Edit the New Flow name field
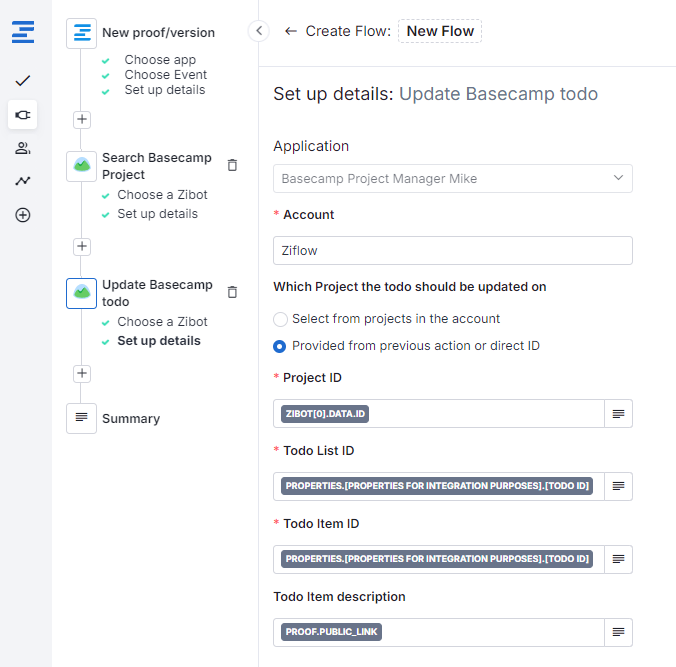This screenshot has height=667, width=676. [440, 31]
